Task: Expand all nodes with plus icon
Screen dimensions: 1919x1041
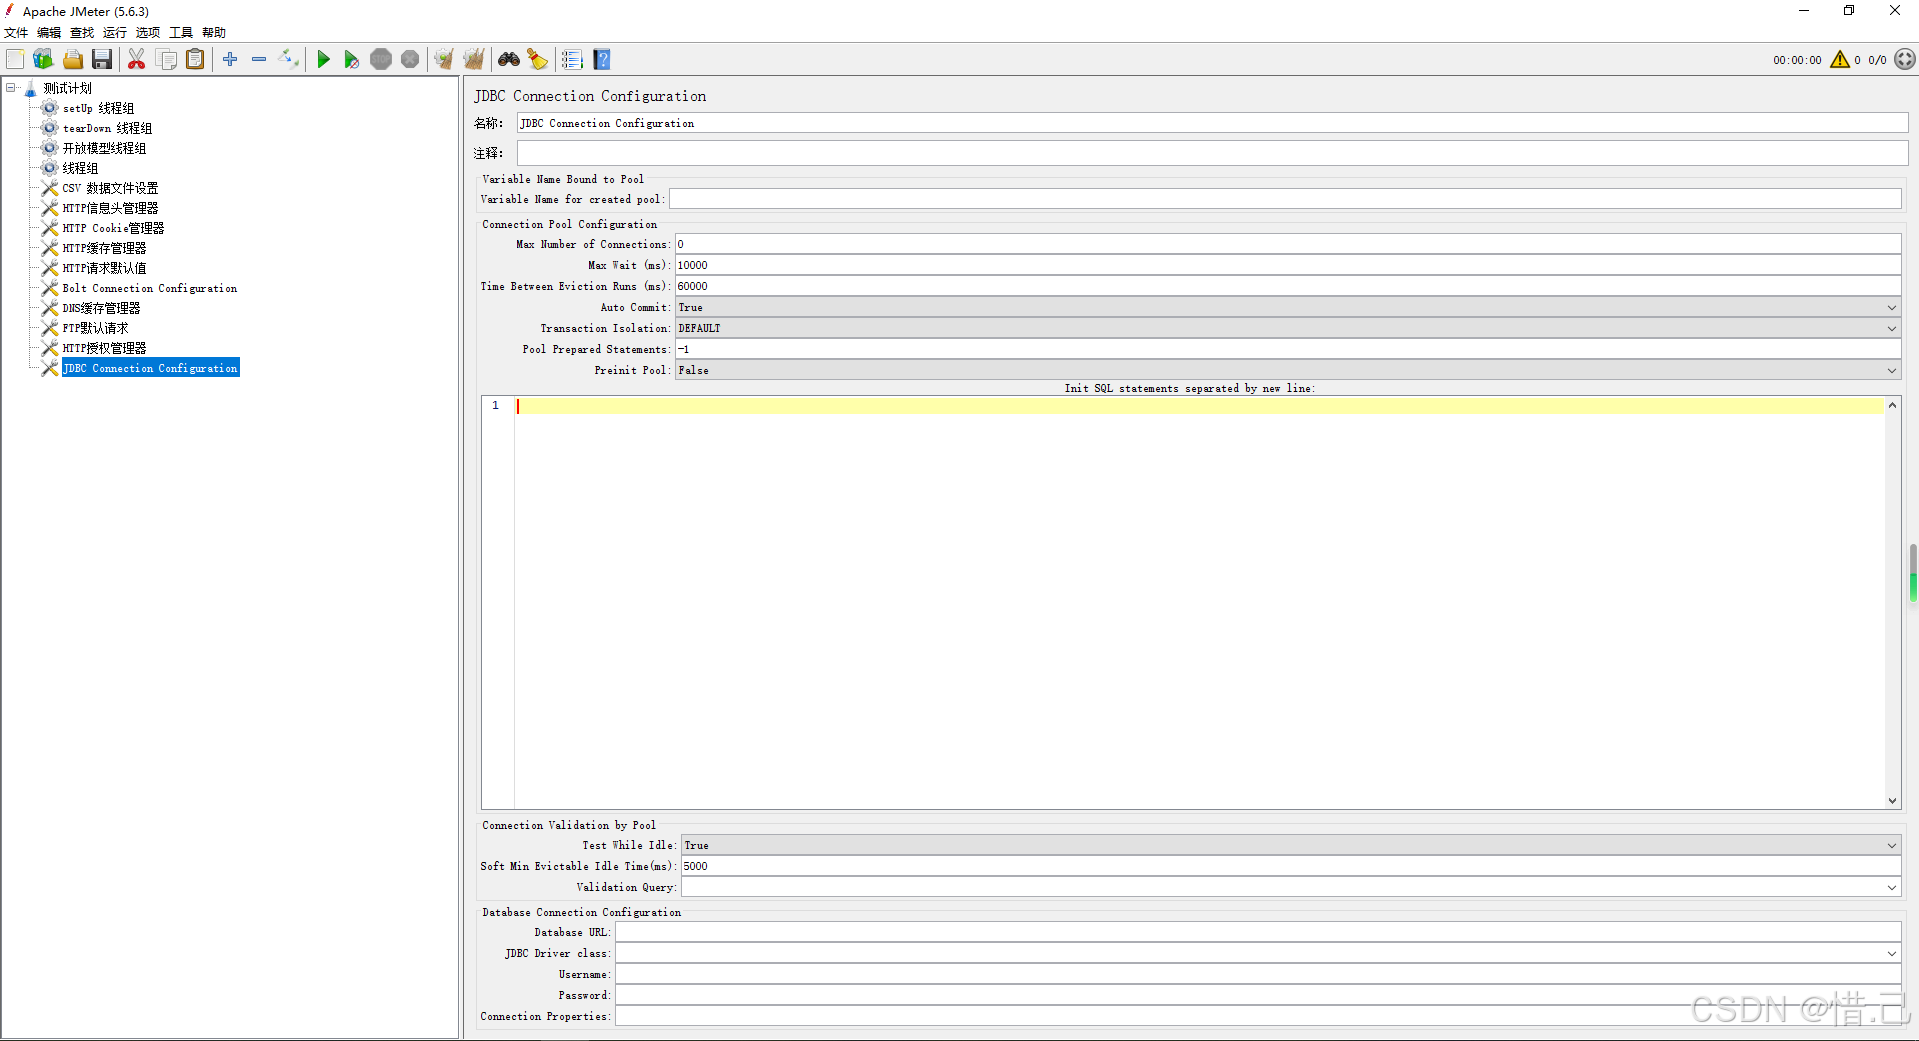Action: [230, 60]
